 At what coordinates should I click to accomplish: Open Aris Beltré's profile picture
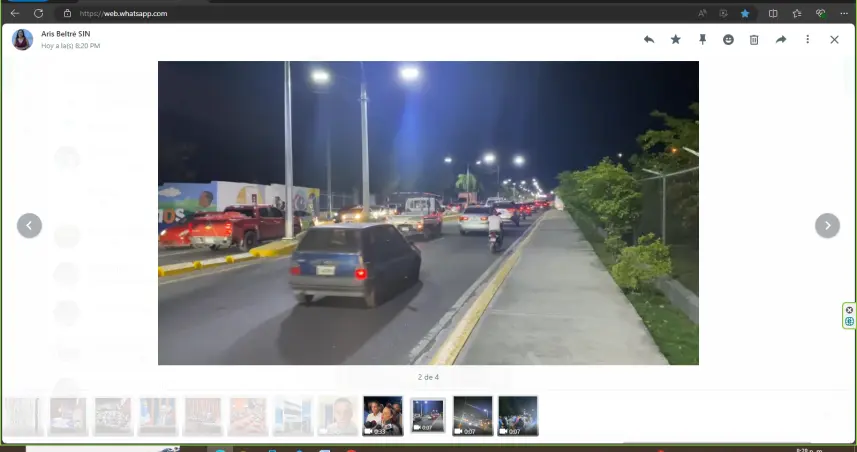point(22,40)
